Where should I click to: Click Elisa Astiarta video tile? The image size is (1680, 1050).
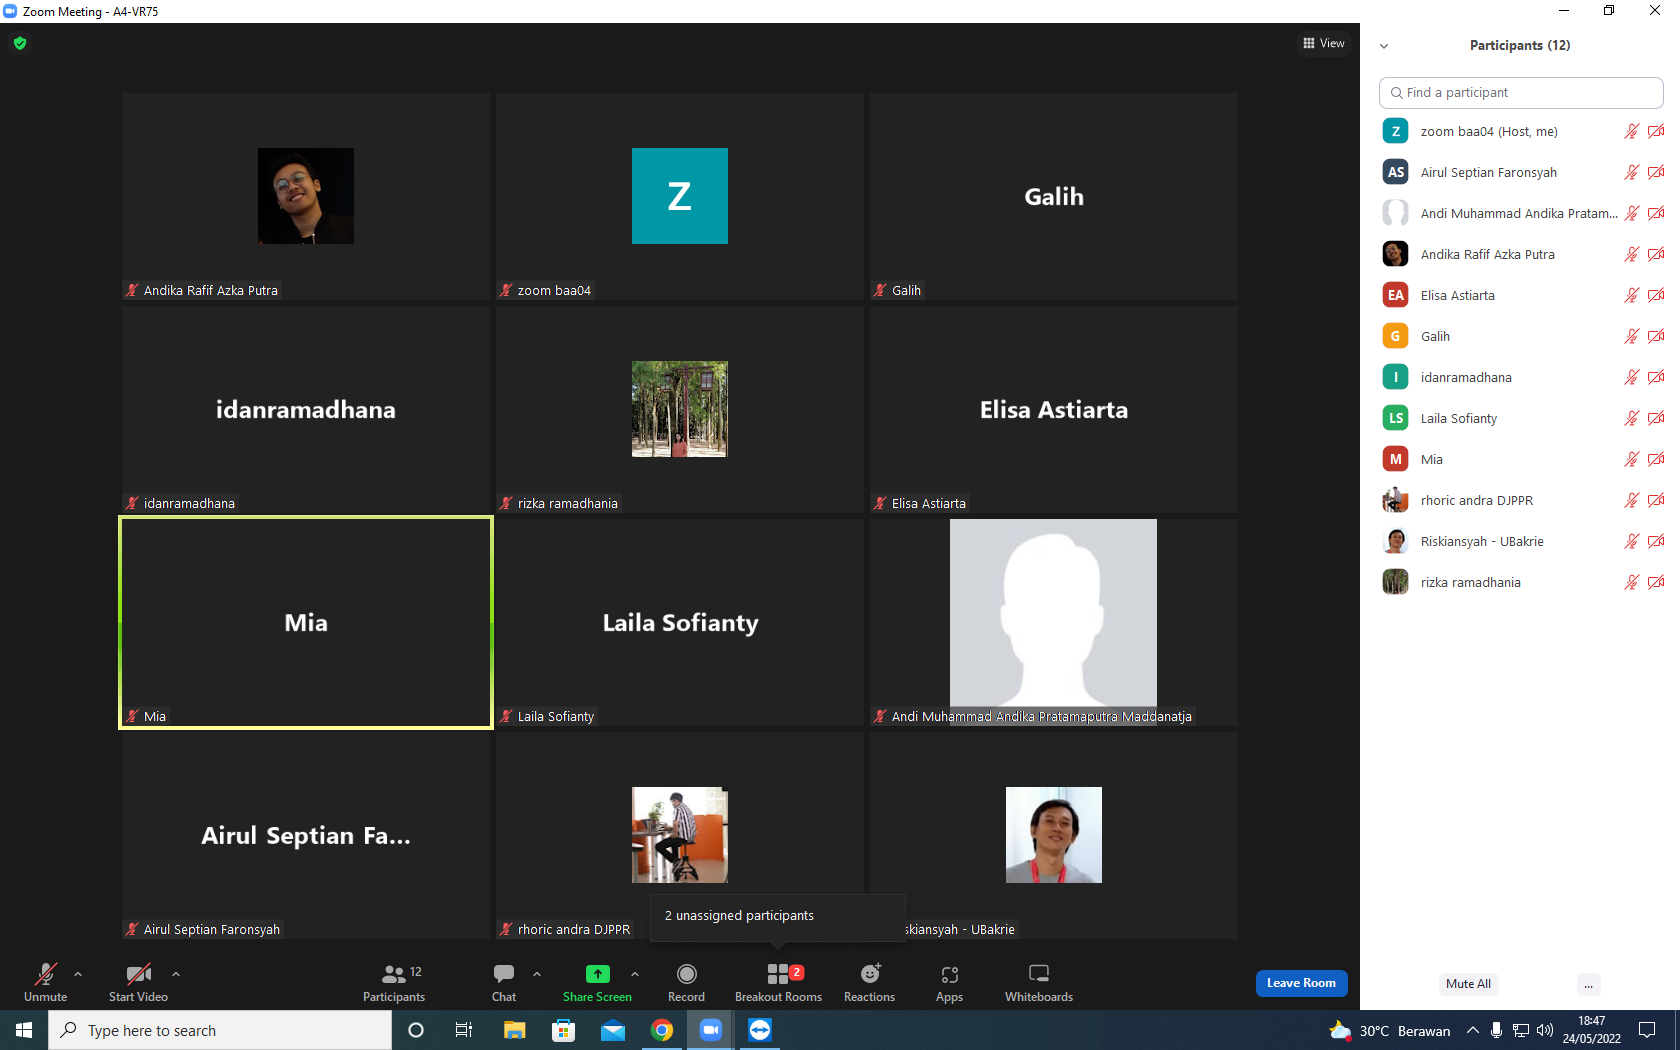(x=1054, y=409)
